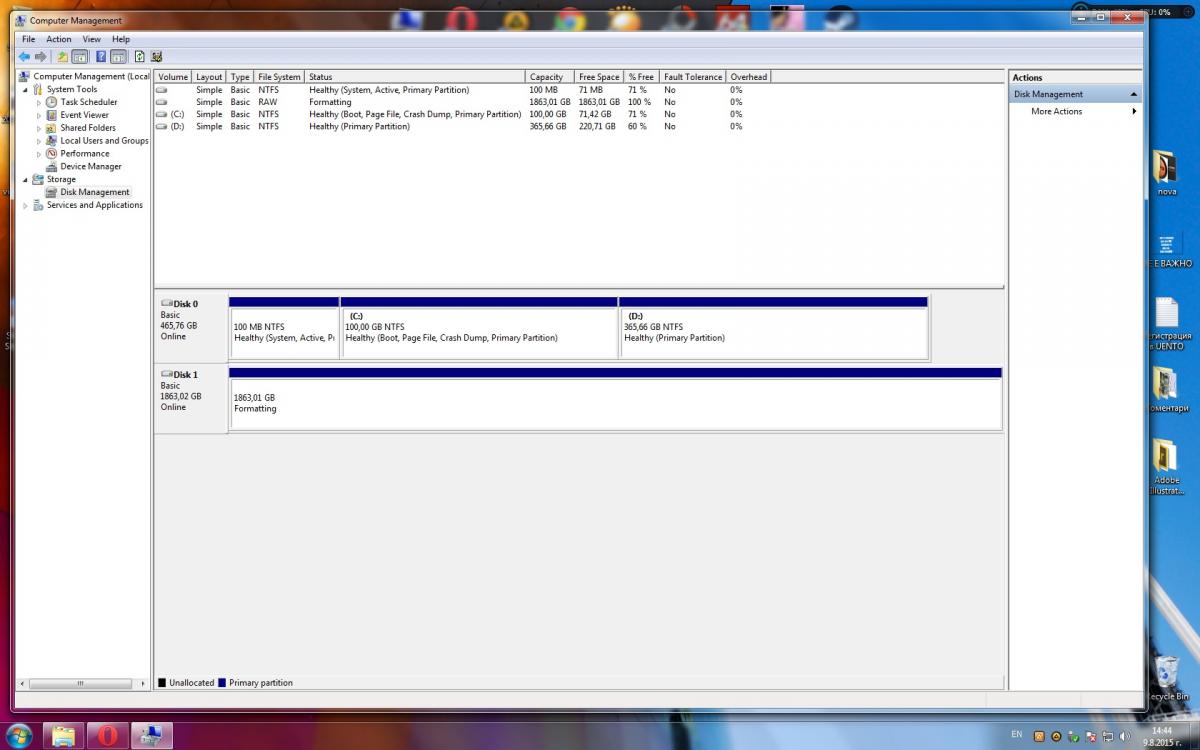Click the horizontal scrollbar in tree pane
The height and width of the screenshot is (750, 1200).
coord(80,684)
